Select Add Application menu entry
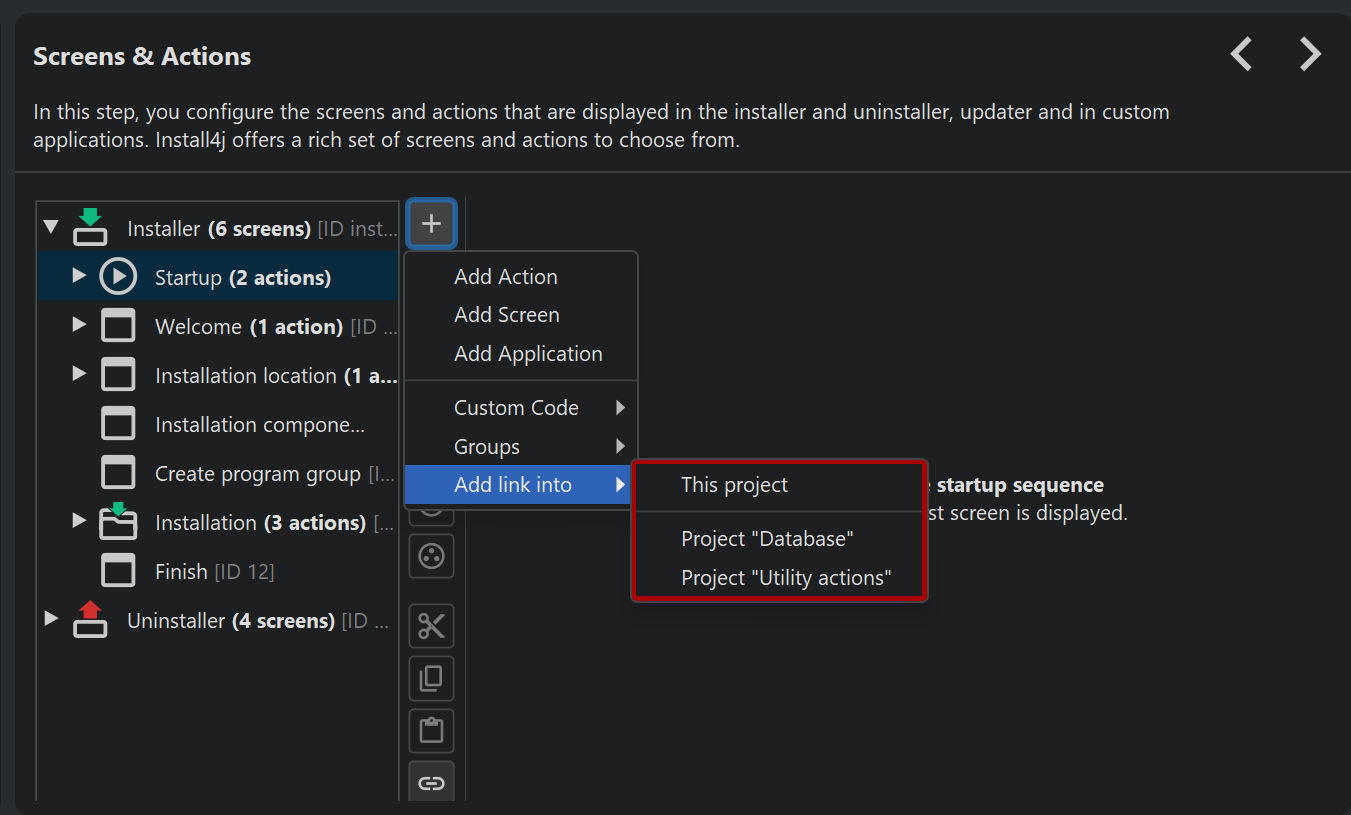Screen dimensions: 1351x815 click(x=528, y=354)
